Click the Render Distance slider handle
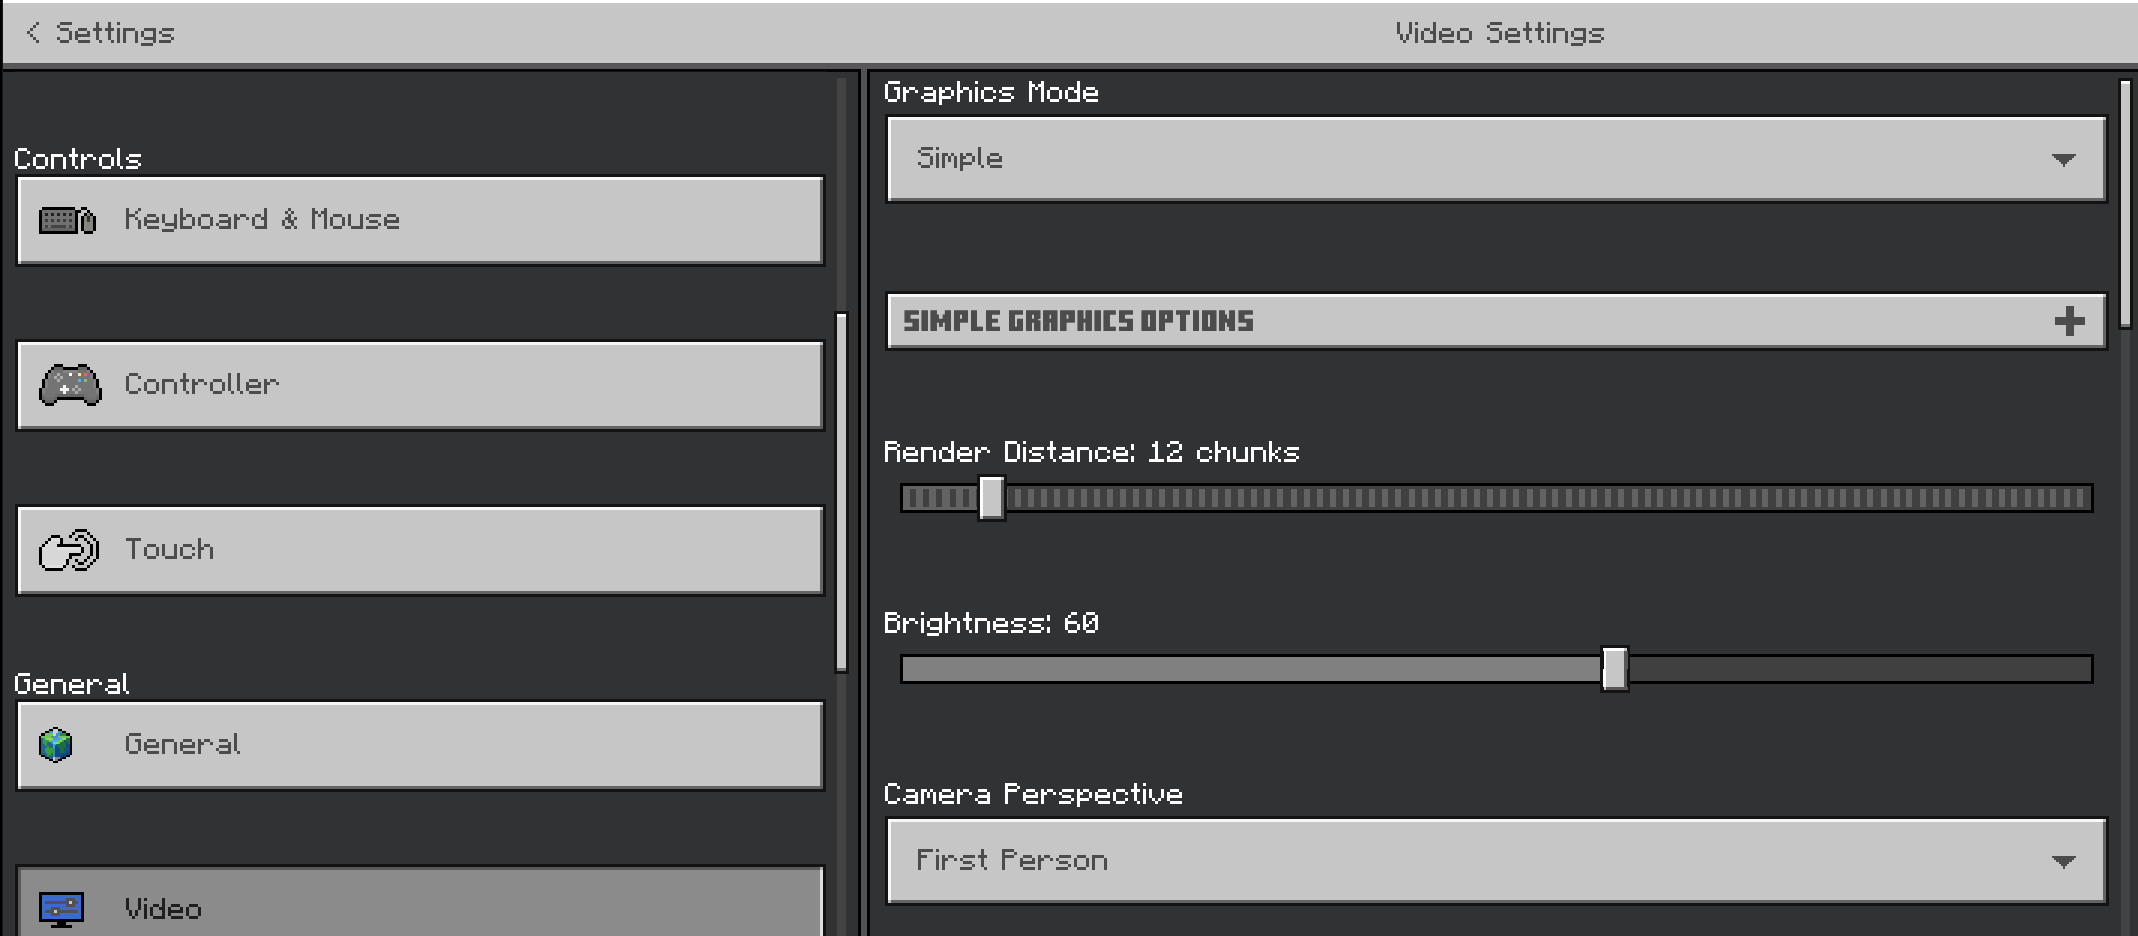Image resolution: width=2138 pixels, height=936 pixels. (991, 498)
